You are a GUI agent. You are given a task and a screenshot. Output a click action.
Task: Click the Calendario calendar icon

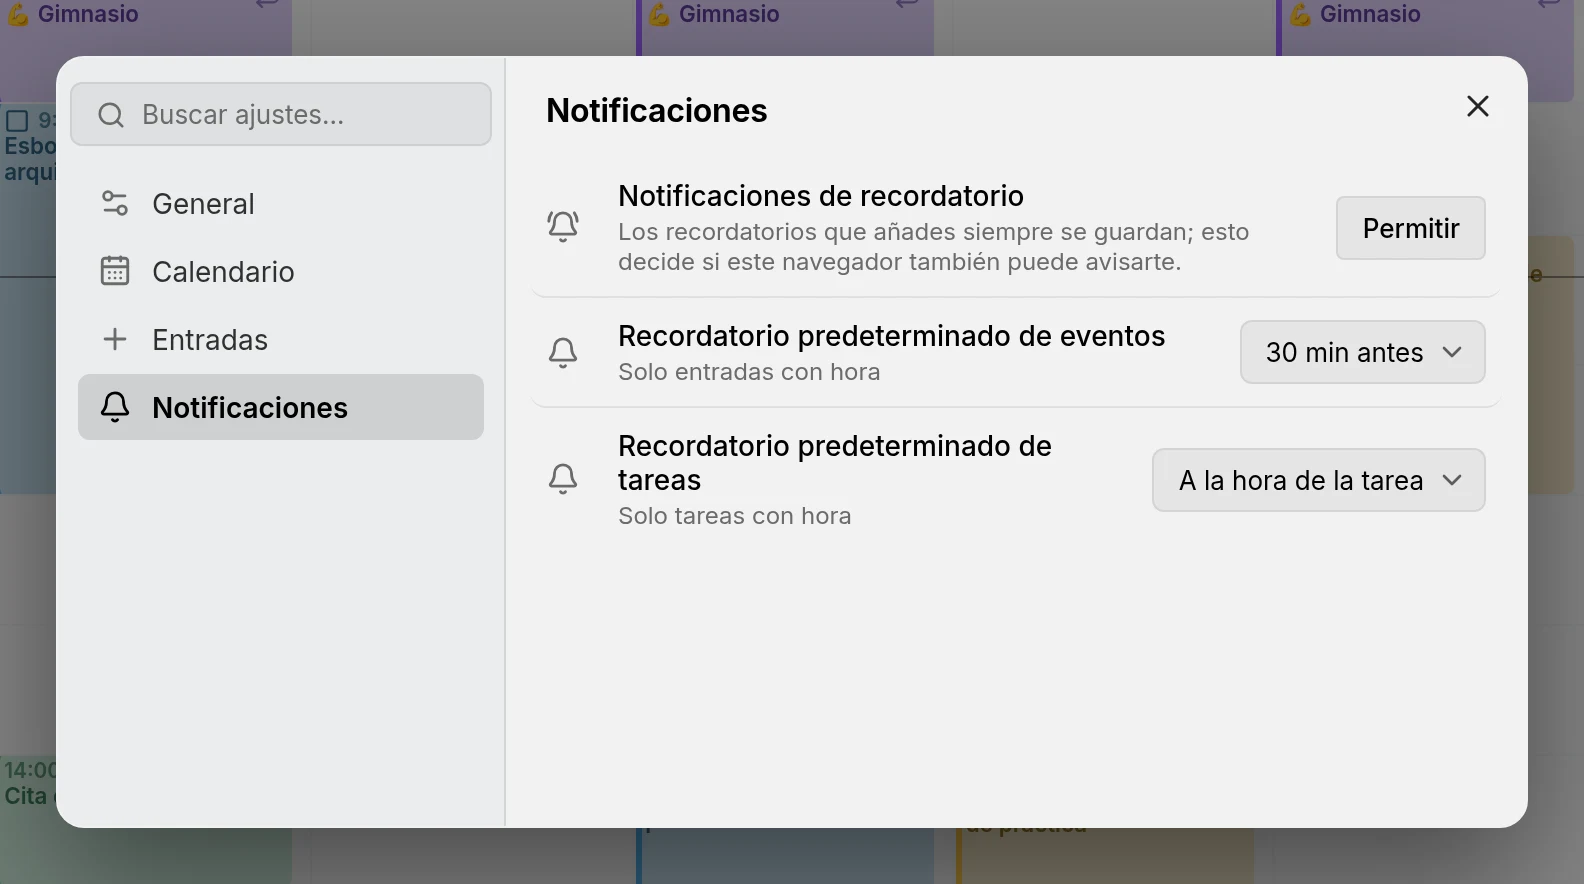[x=115, y=271]
